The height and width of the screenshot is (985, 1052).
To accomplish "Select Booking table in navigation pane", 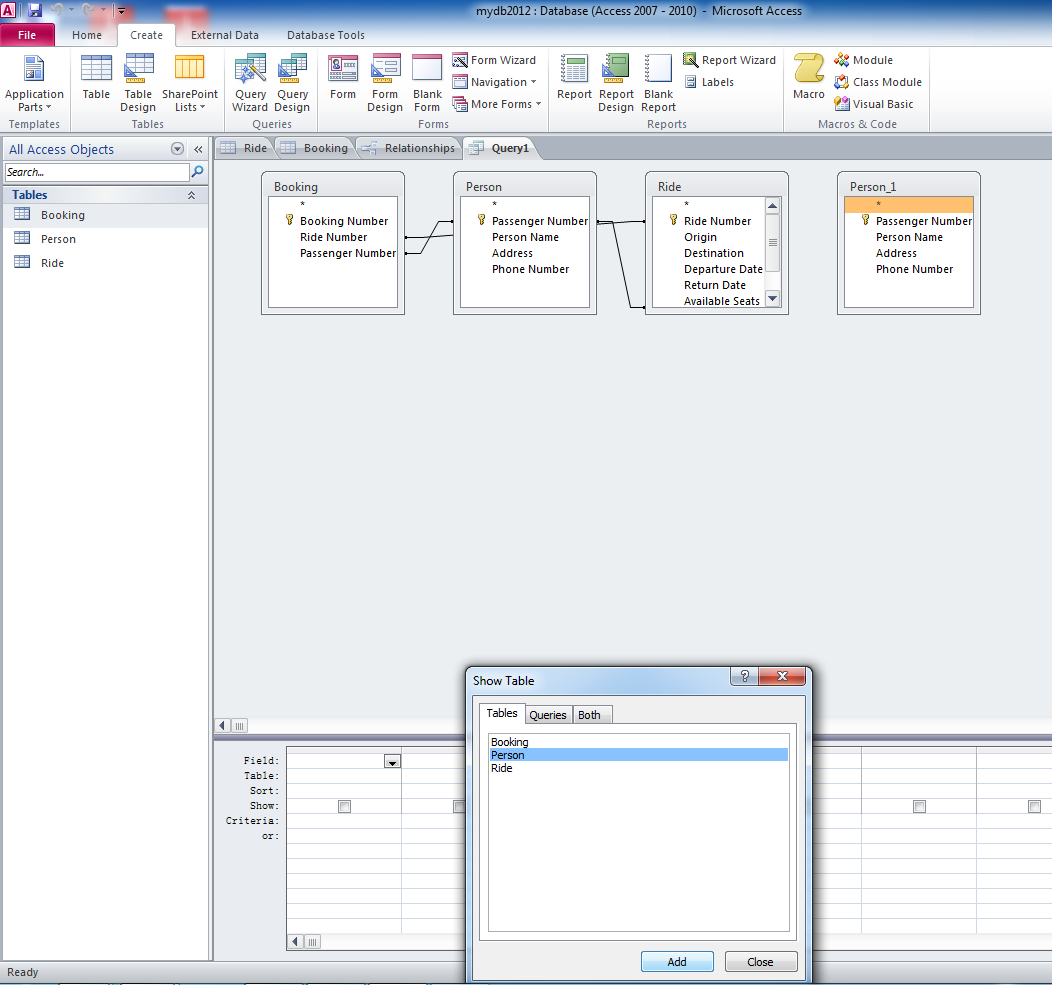I will 62,215.
